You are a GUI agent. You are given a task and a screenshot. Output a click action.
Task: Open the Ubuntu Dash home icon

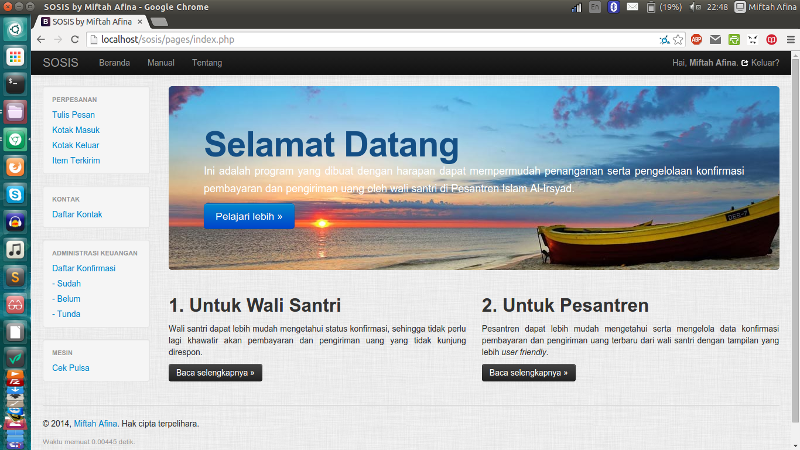click(15, 29)
